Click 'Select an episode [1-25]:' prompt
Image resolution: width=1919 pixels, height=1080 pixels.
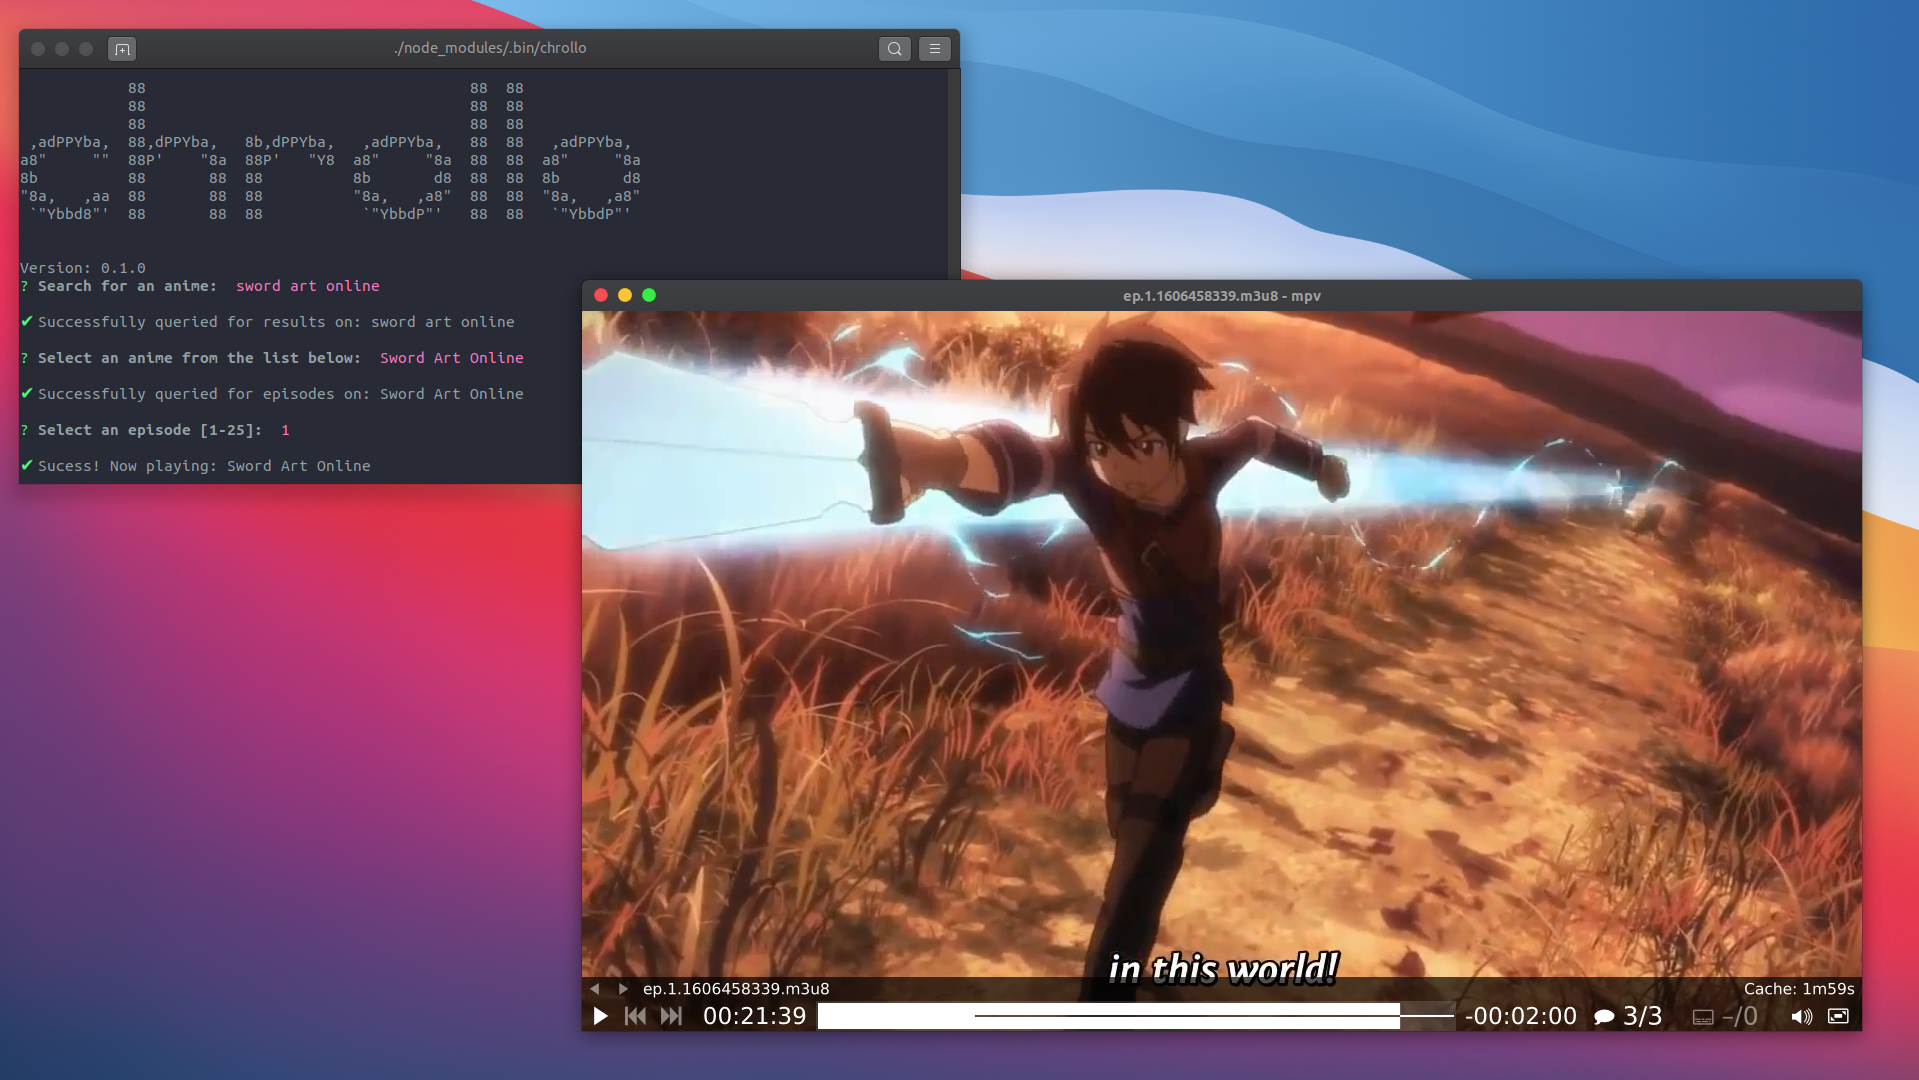[150, 430]
